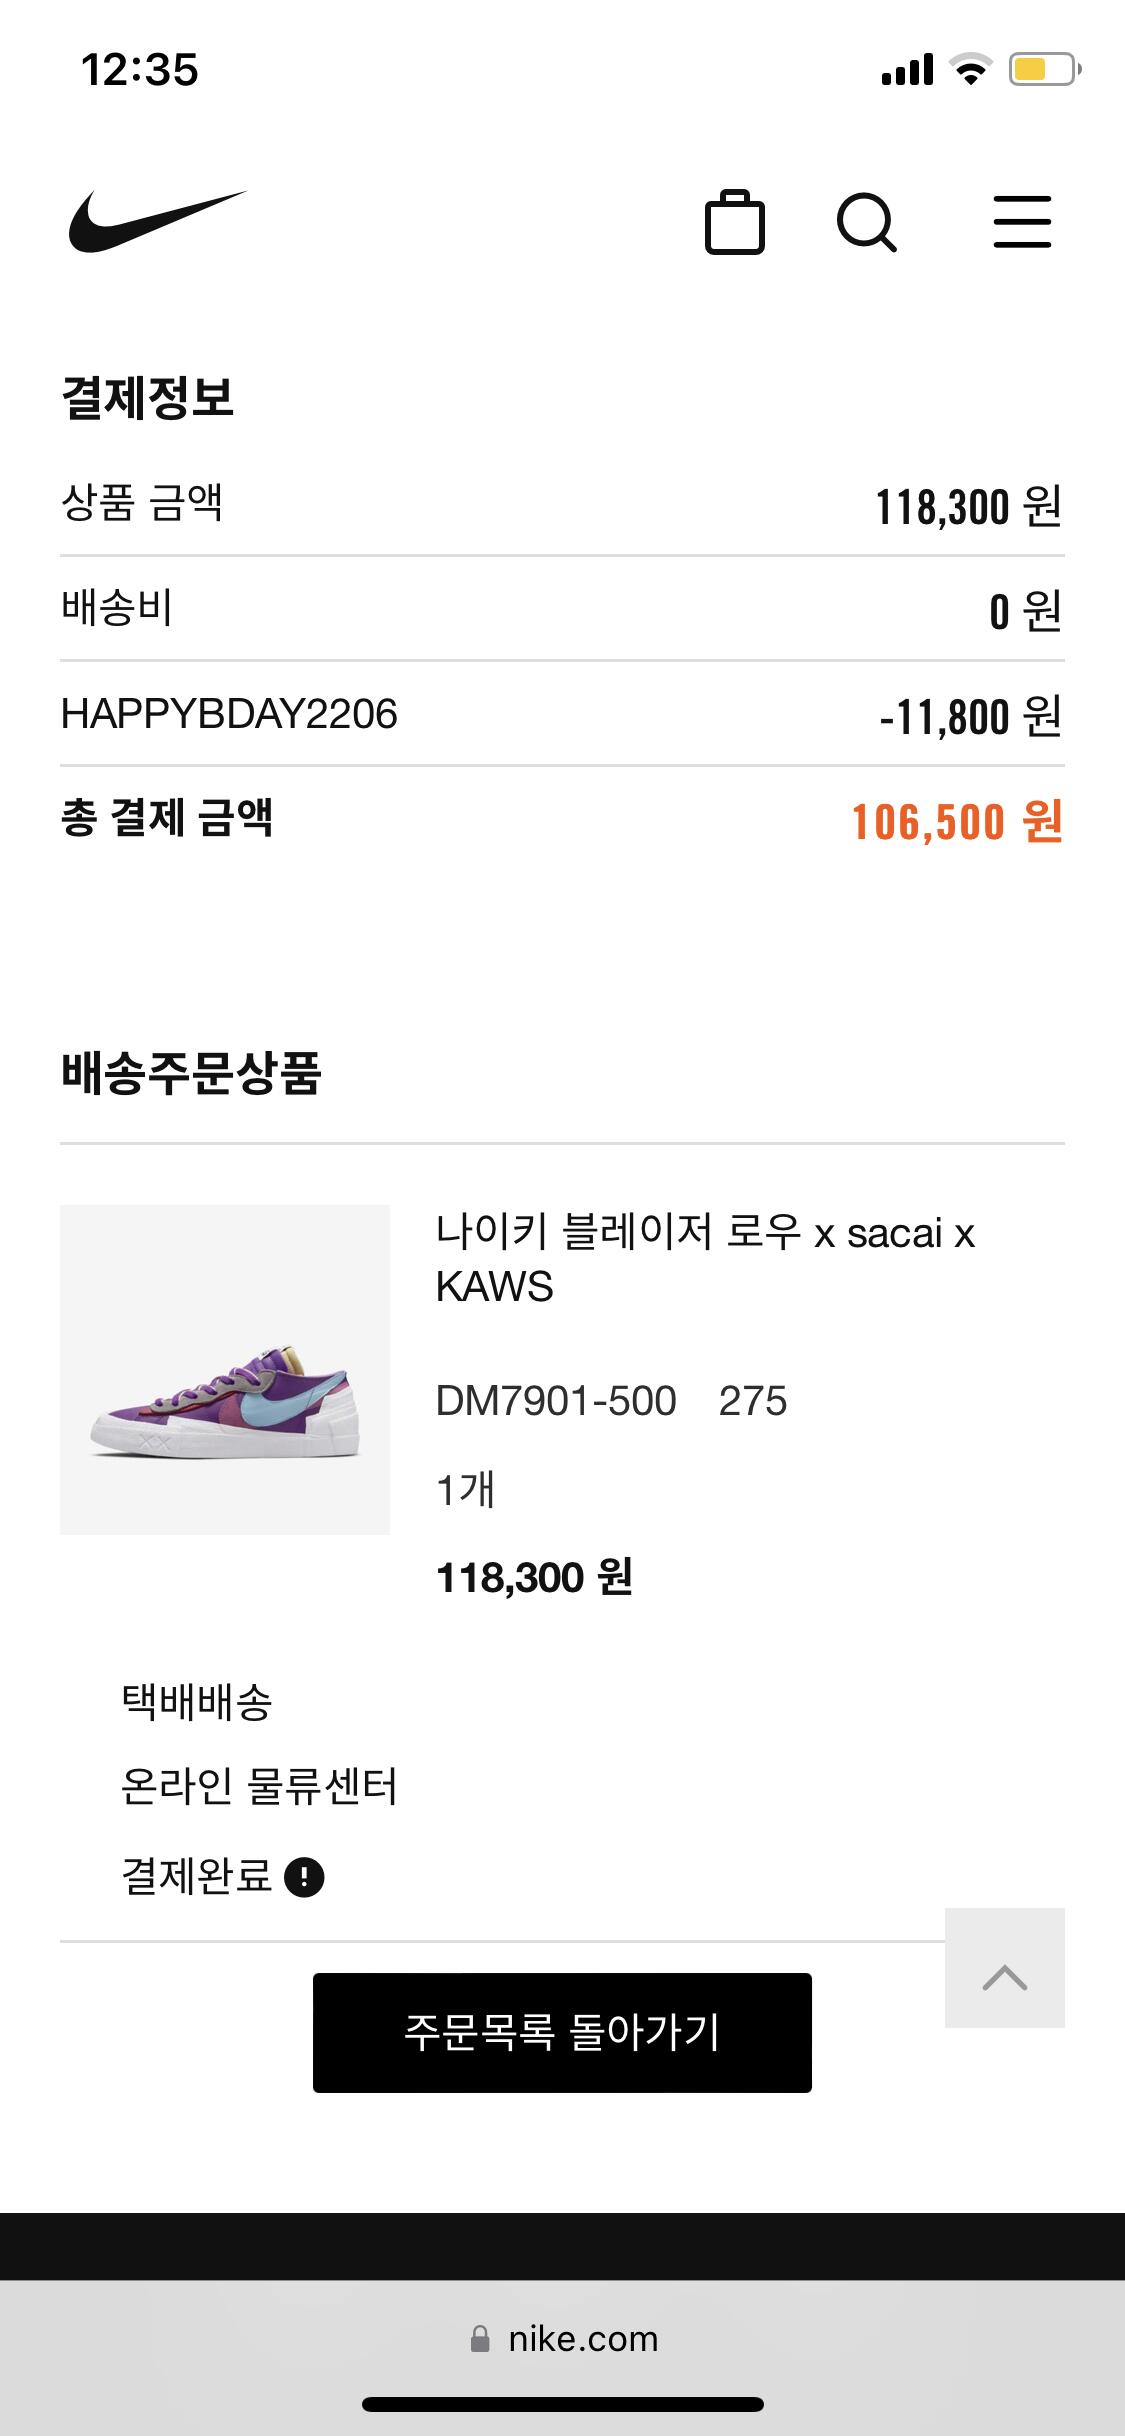Tap the info icon beside 결제완료
The image size is (1125, 2436).
tap(304, 1877)
